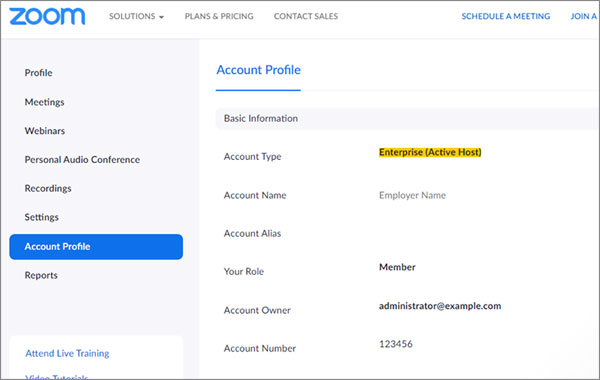Image resolution: width=600 pixels, height=380 pixels.
Task: Expand the Solutions dropdown menu
Action: 136,16
